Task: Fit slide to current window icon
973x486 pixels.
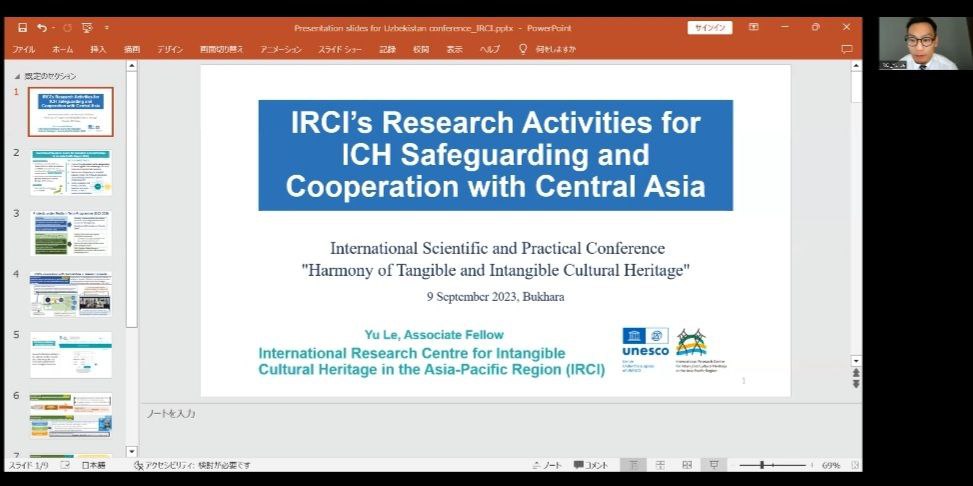Action: 853,465
